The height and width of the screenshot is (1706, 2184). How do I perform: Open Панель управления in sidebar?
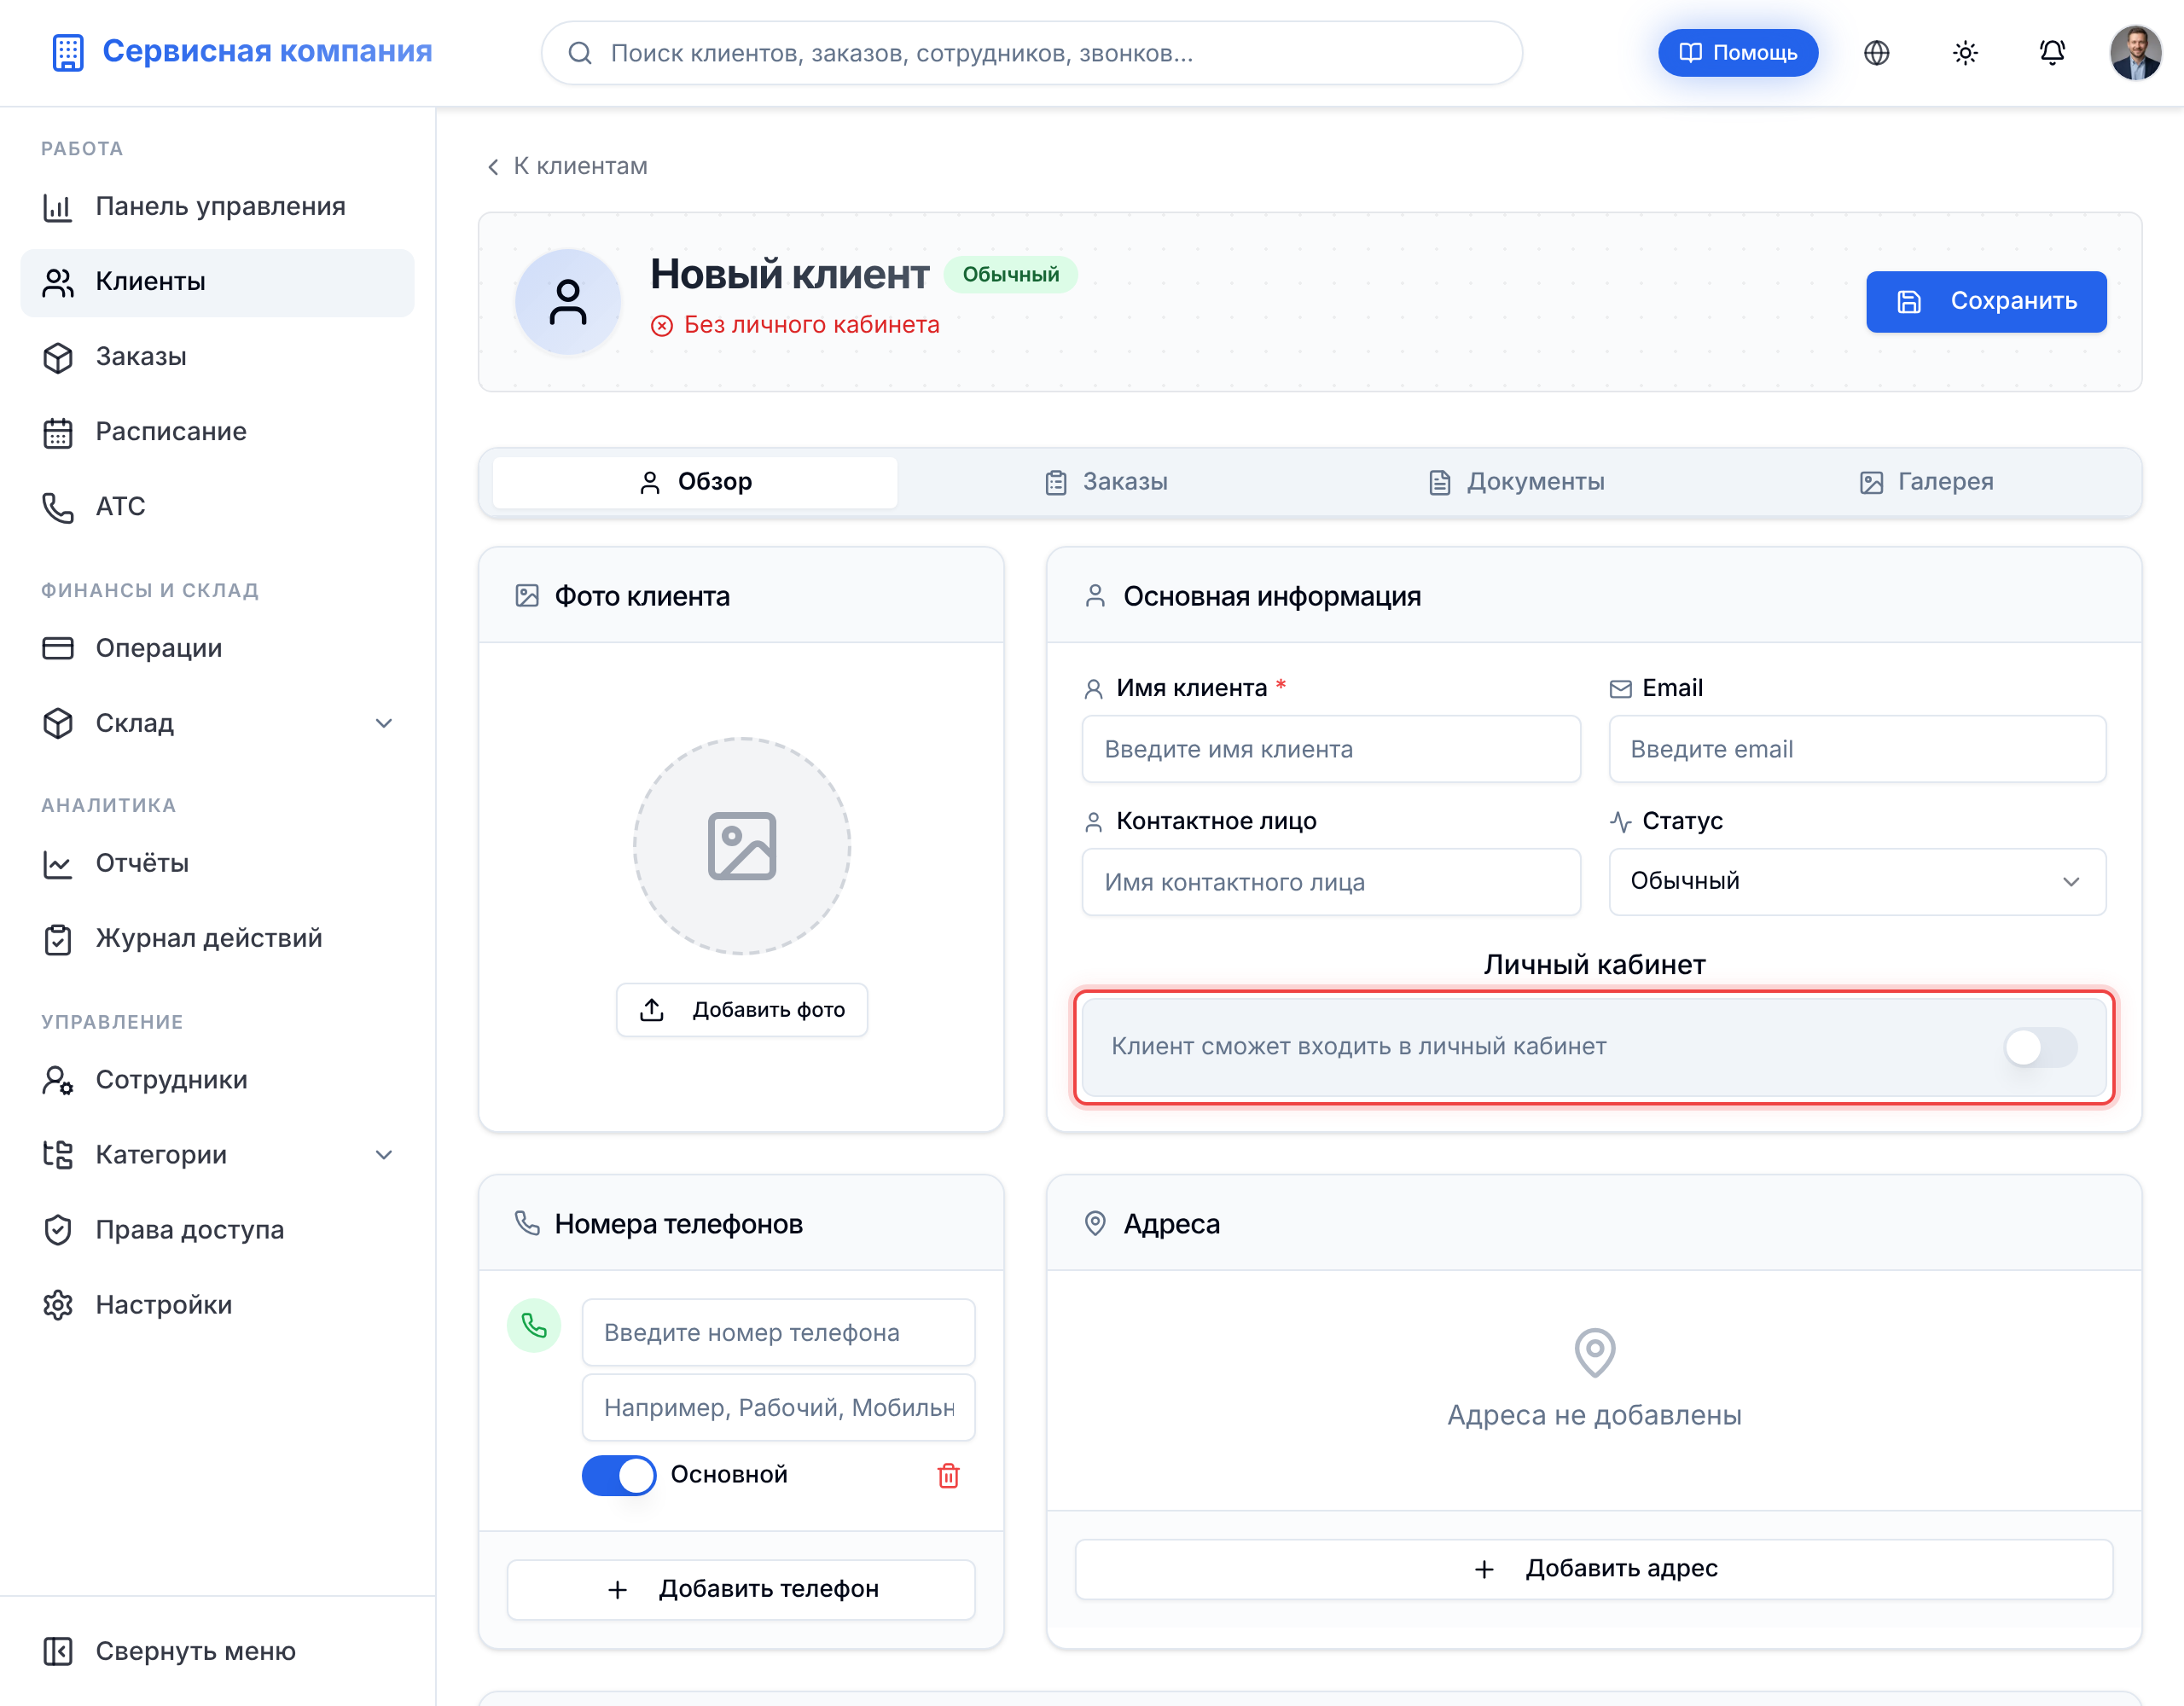click(x=217, y=207)
